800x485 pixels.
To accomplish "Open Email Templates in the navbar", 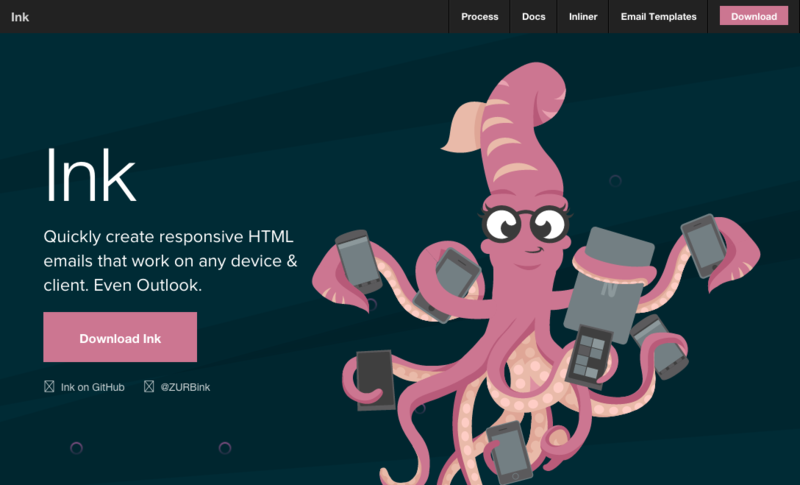I will (x=658, y=17).
